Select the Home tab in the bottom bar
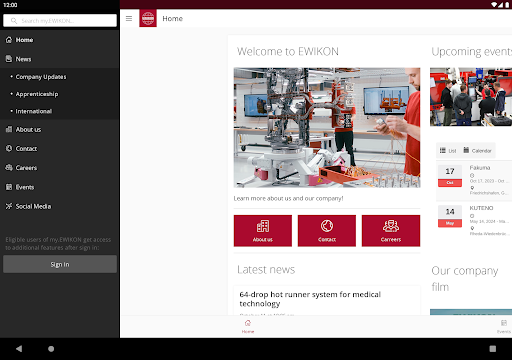512x360 pixels. coord(248,327)
